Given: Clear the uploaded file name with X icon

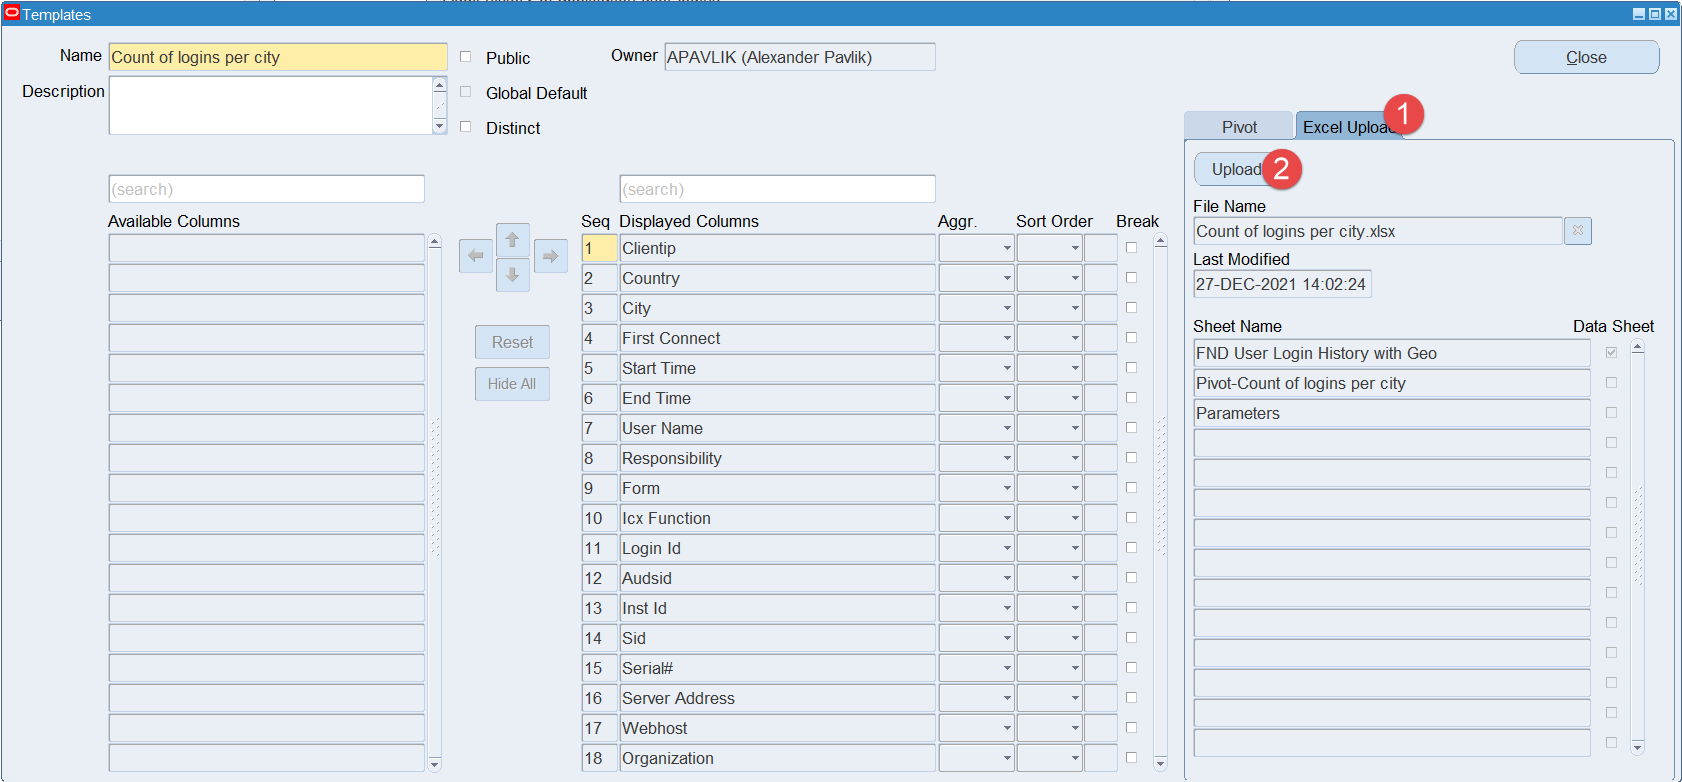Looking at the screenshot, I should coord(1578,231).
